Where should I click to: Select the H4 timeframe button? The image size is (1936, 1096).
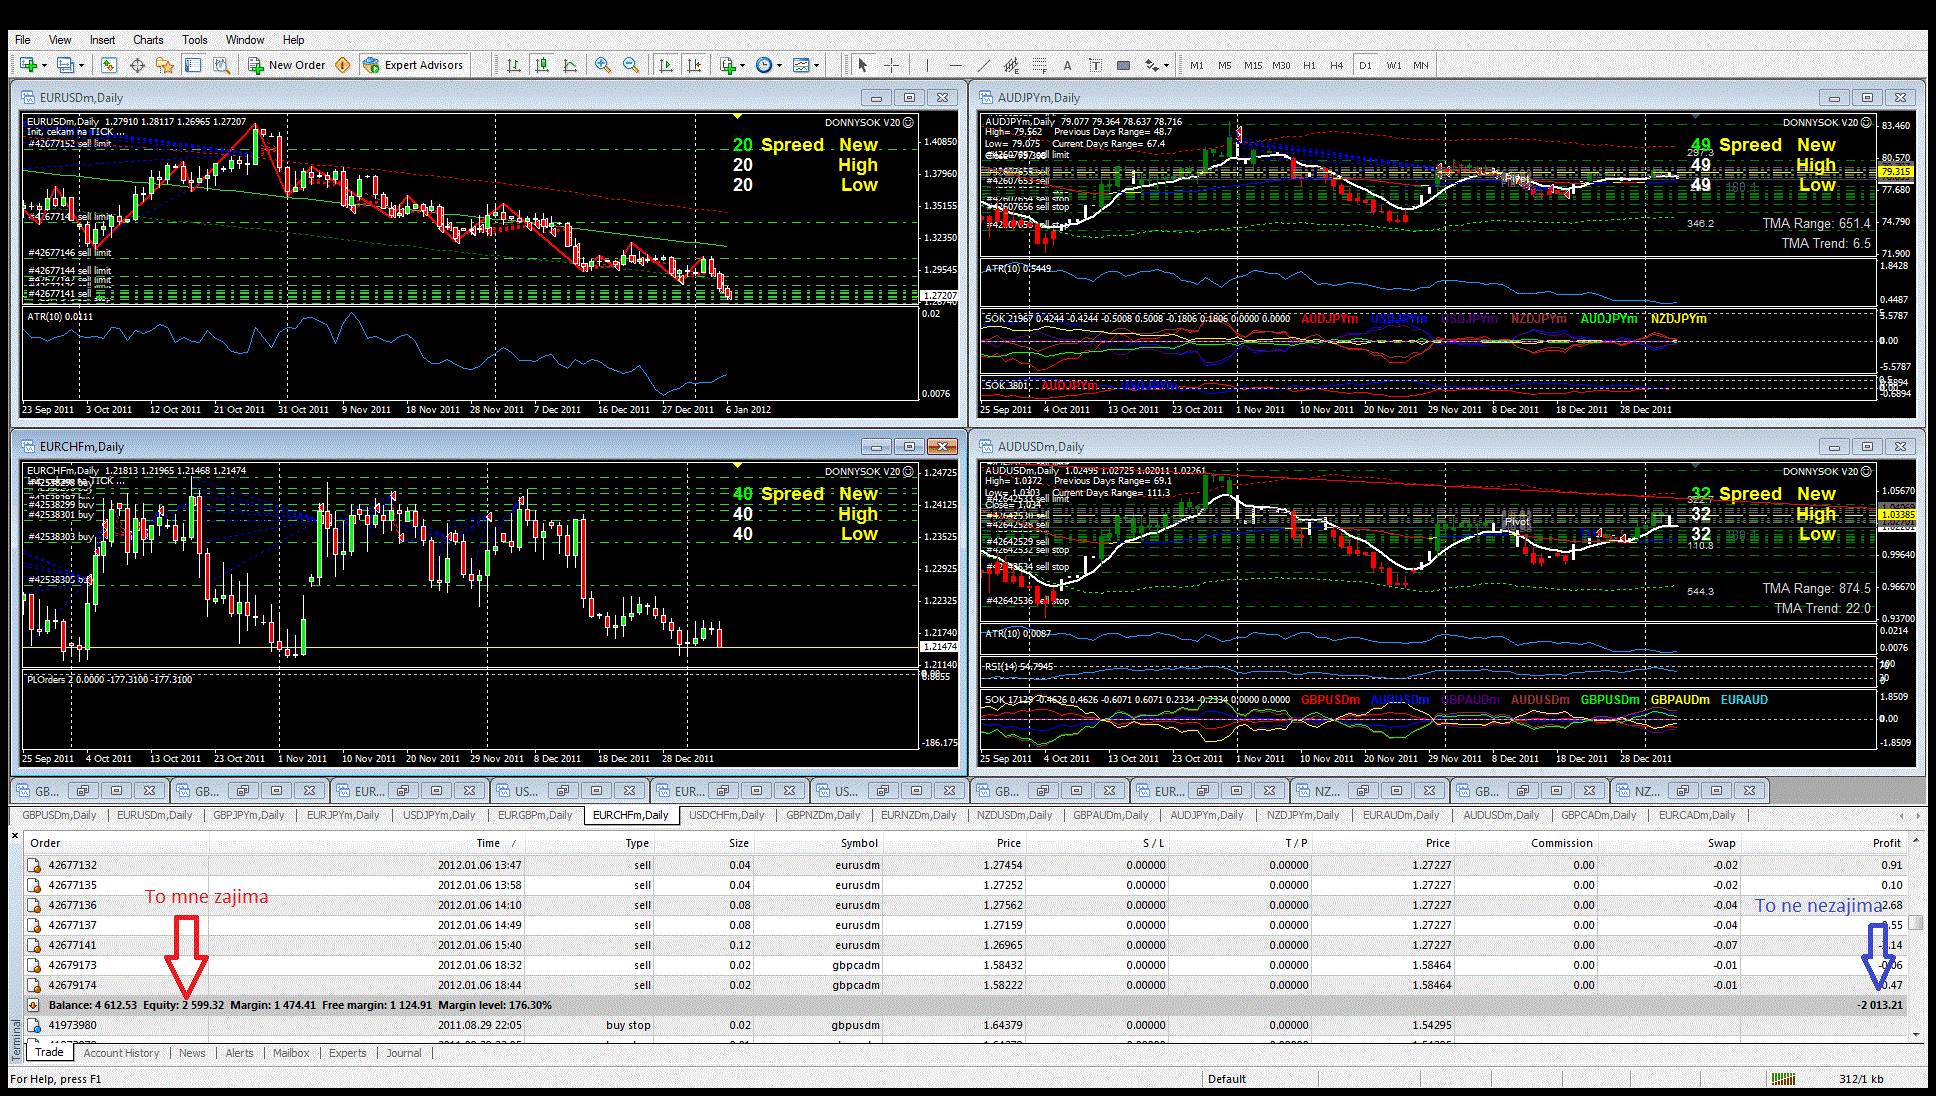click(x=1336, y=65)
